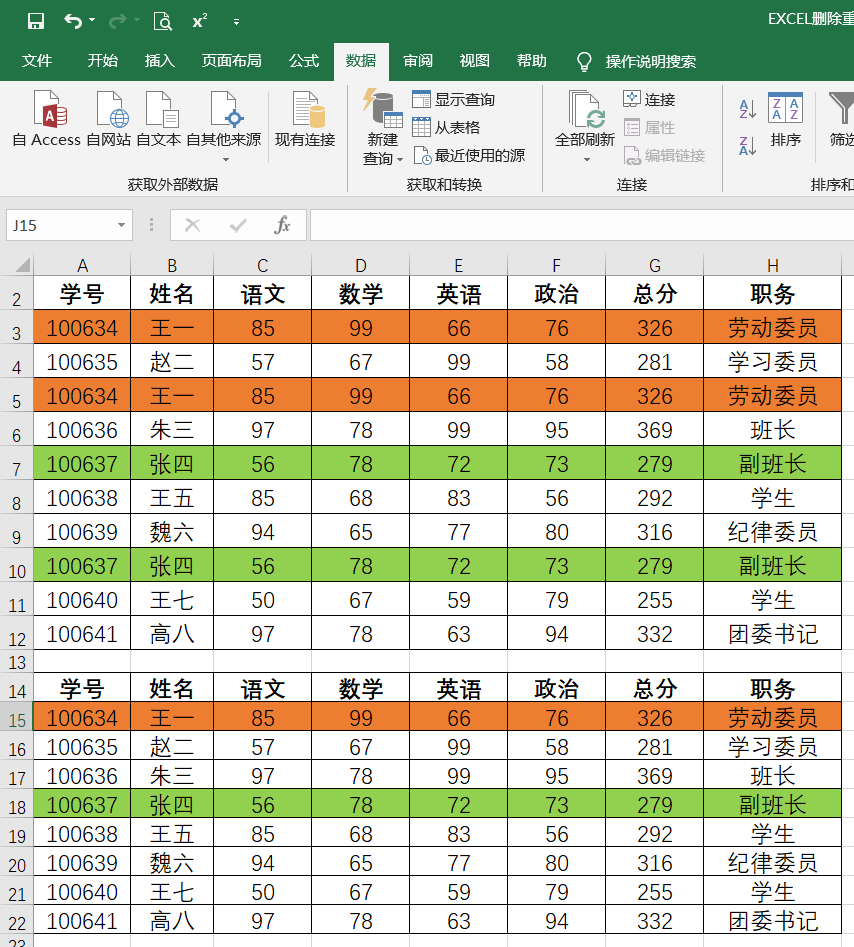This screenshot has width=854, height=947.
Task: Select row 15 header
Action: 17,716
